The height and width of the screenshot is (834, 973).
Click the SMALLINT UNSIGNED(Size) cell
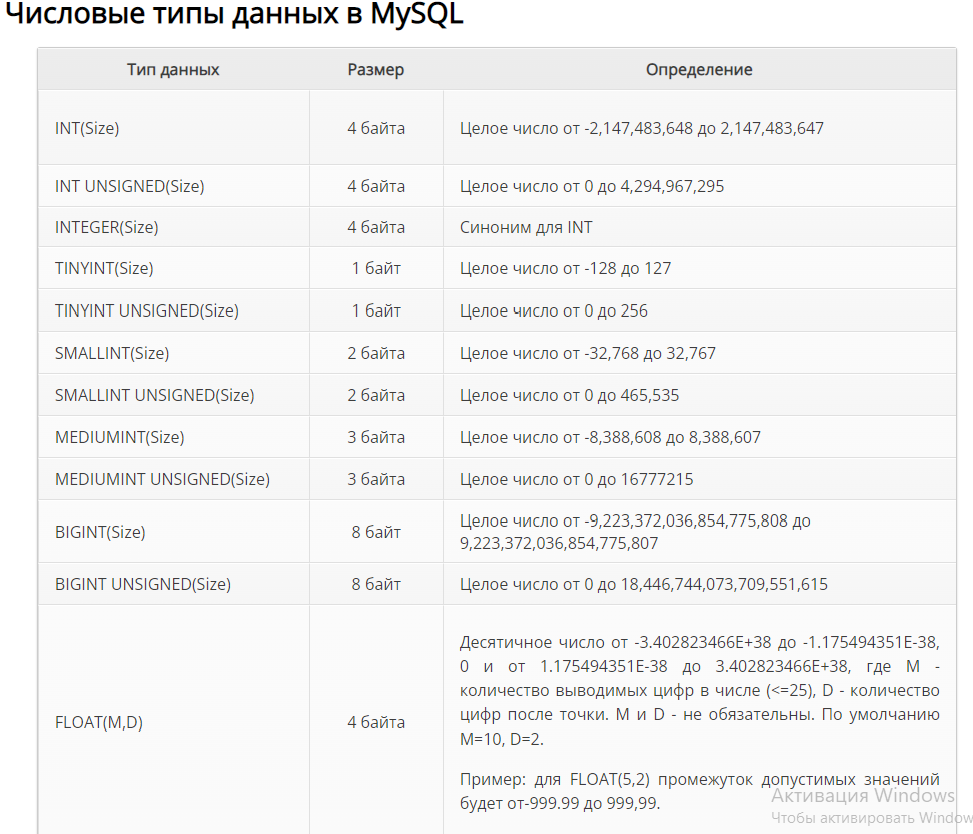174,395
